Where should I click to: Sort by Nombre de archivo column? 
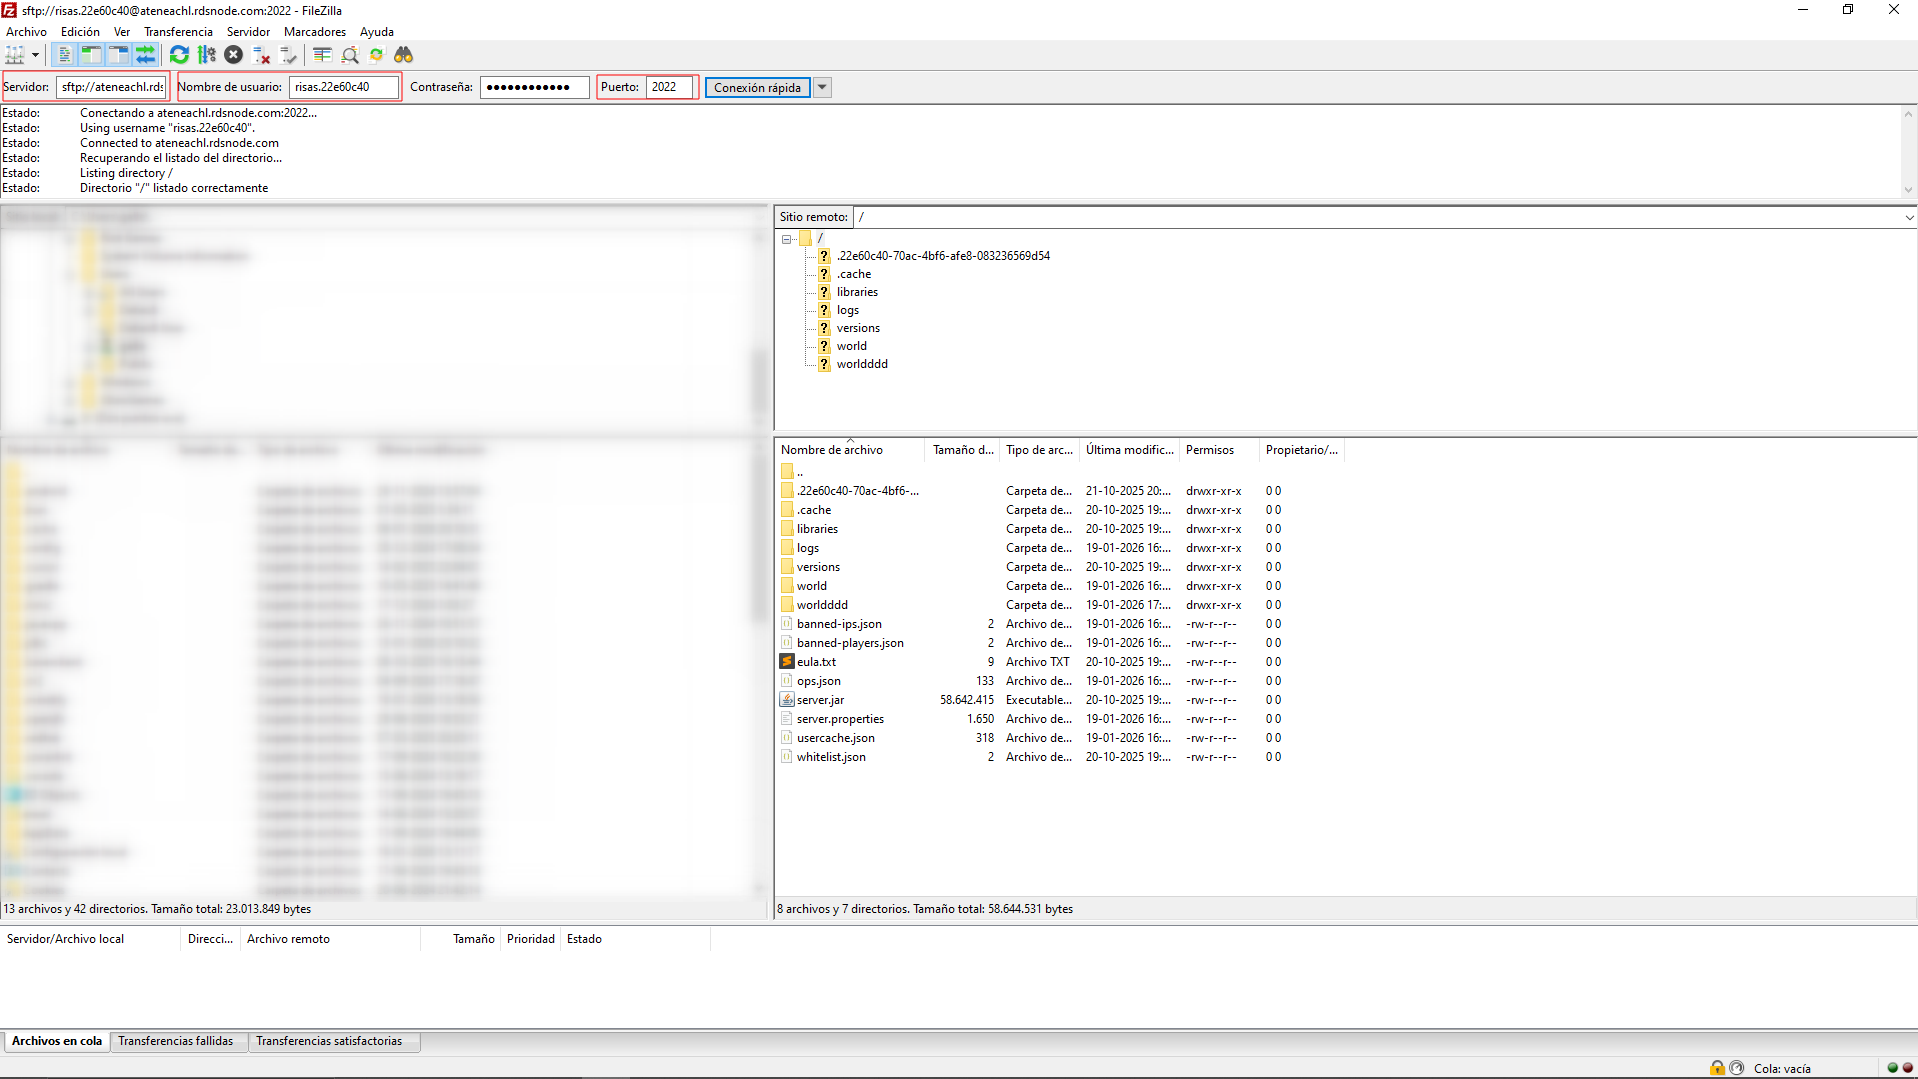850,450
